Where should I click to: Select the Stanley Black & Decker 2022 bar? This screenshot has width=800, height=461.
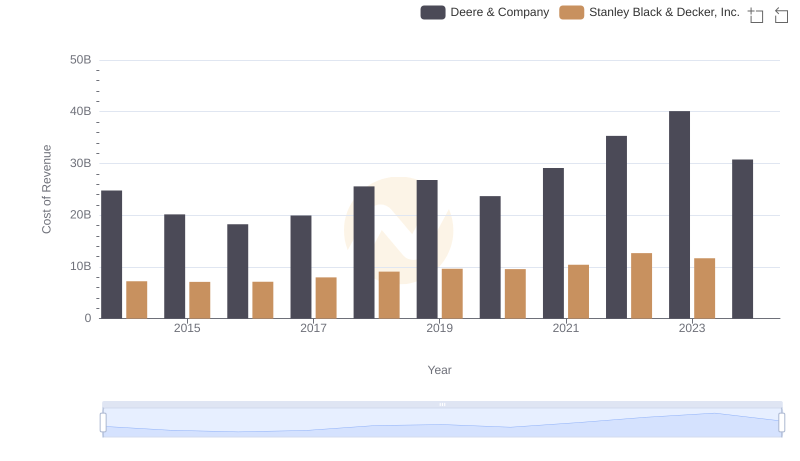pyautogui.click(x=641, y=286)
